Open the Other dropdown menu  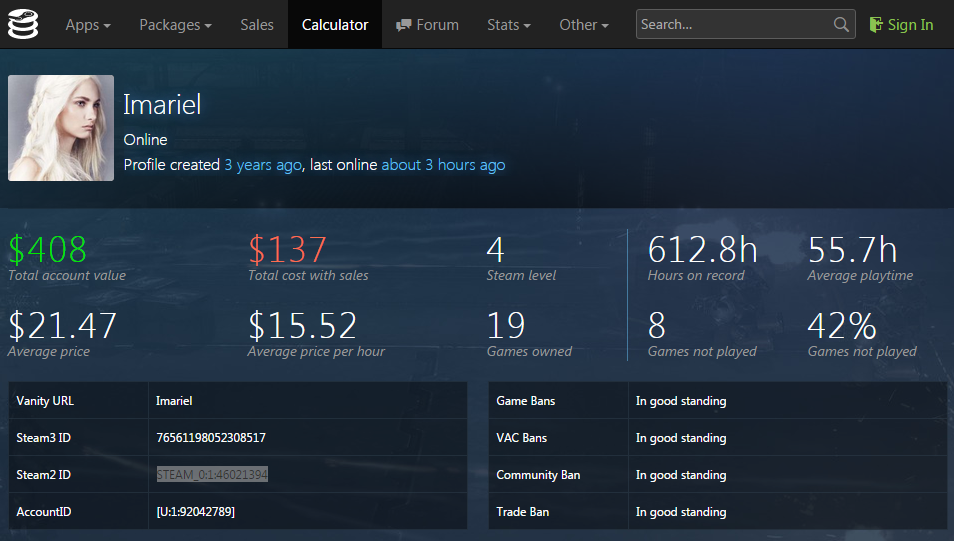pos(584,24)
